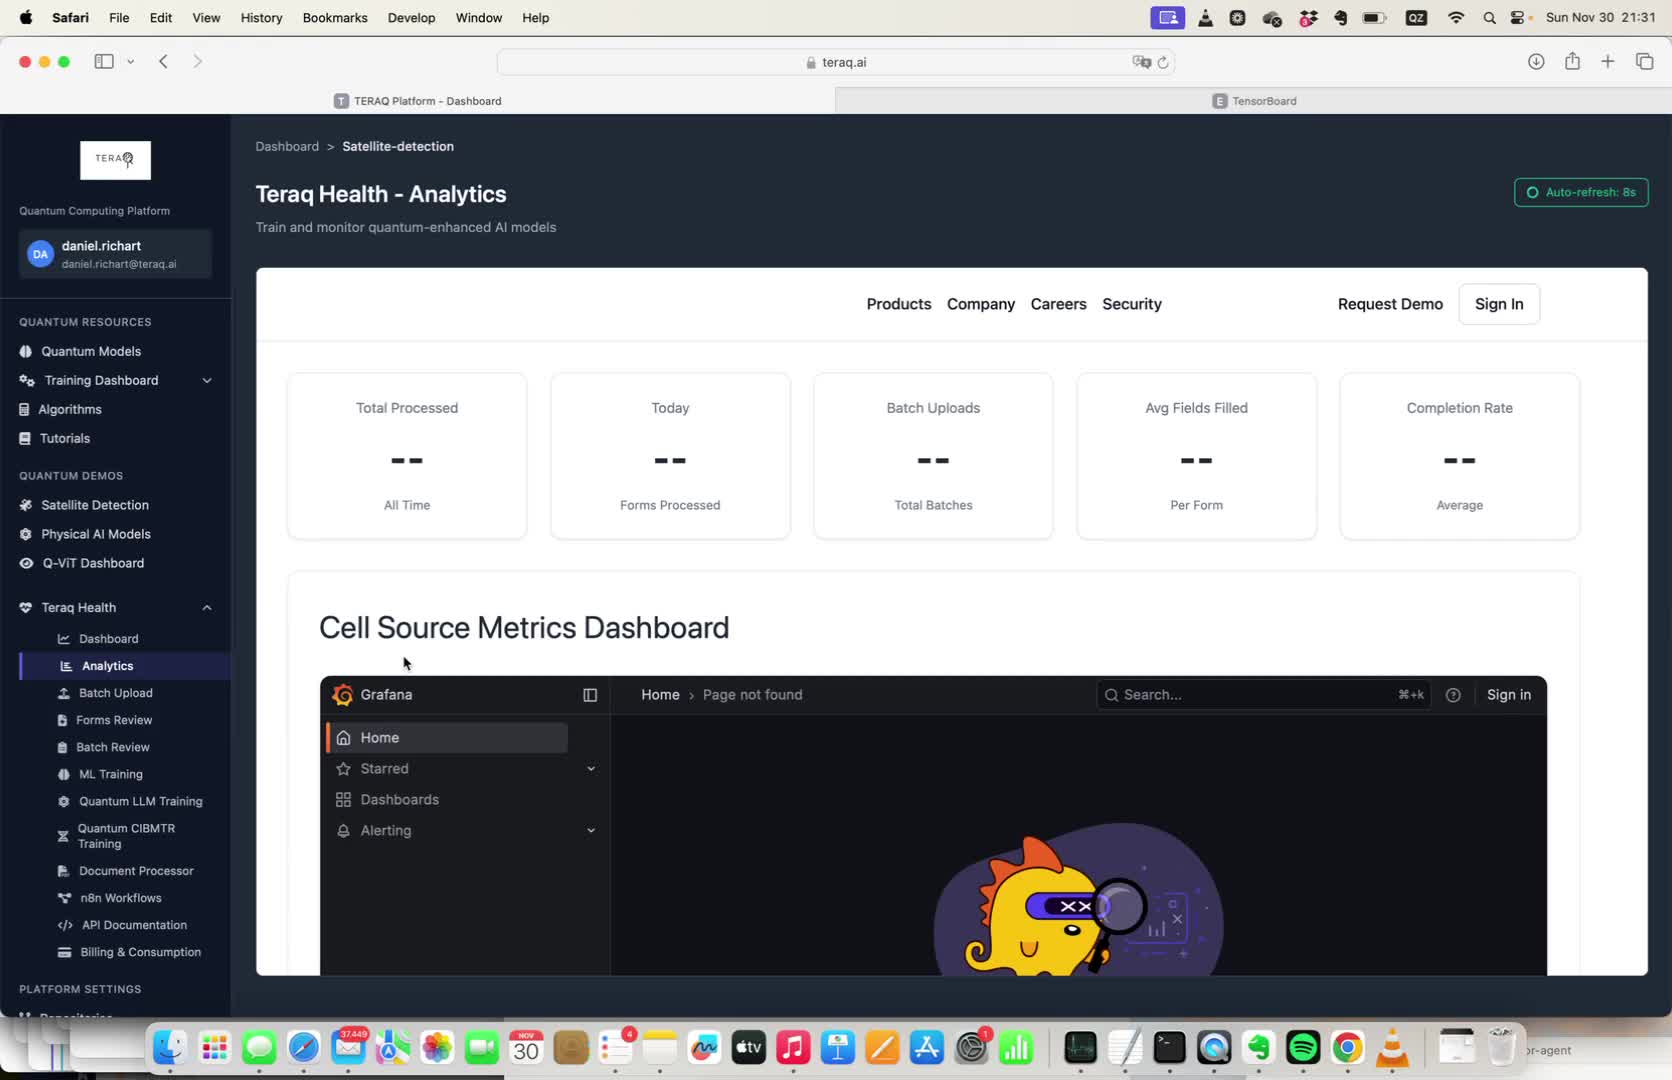Expand the Starred section in Grafana

point(591,769)
